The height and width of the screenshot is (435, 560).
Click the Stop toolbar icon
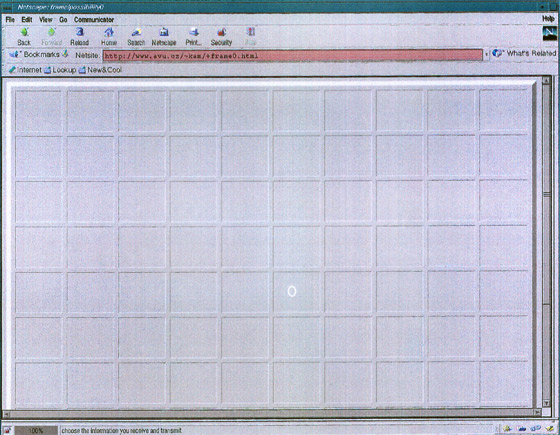(x=251, y=36)
